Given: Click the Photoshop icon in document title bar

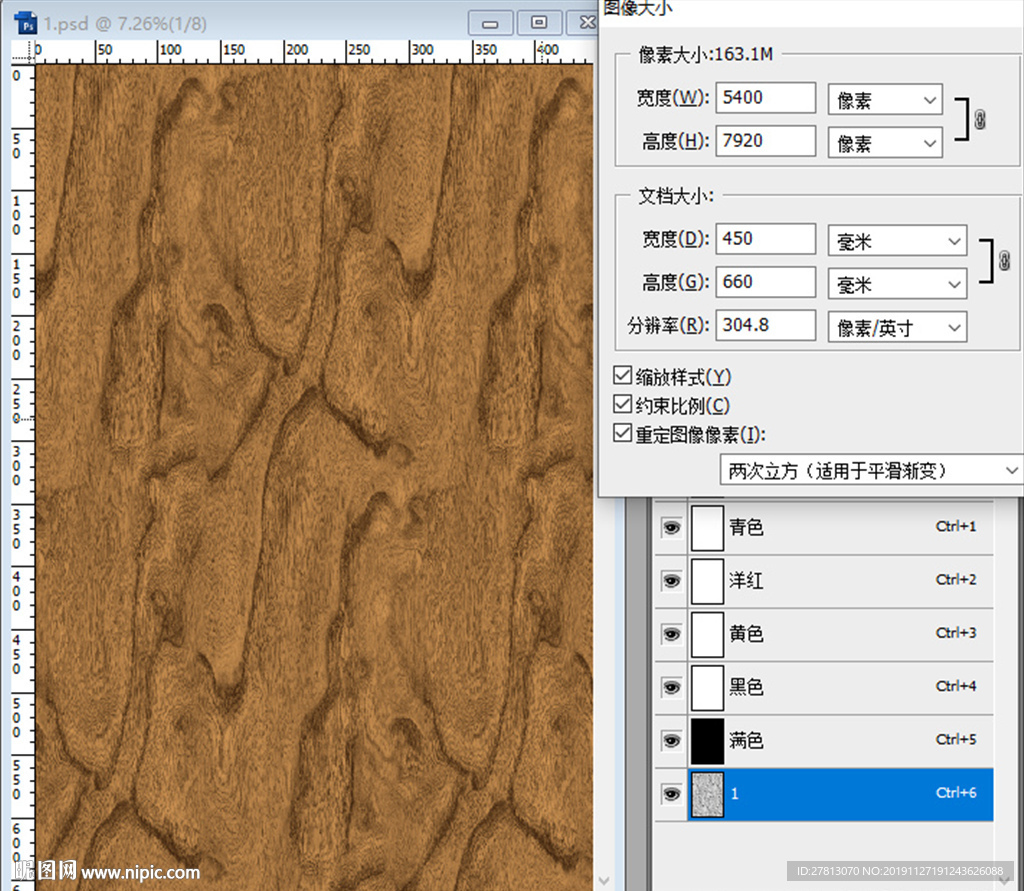Looking at the screenshot, I should (29, 23).
